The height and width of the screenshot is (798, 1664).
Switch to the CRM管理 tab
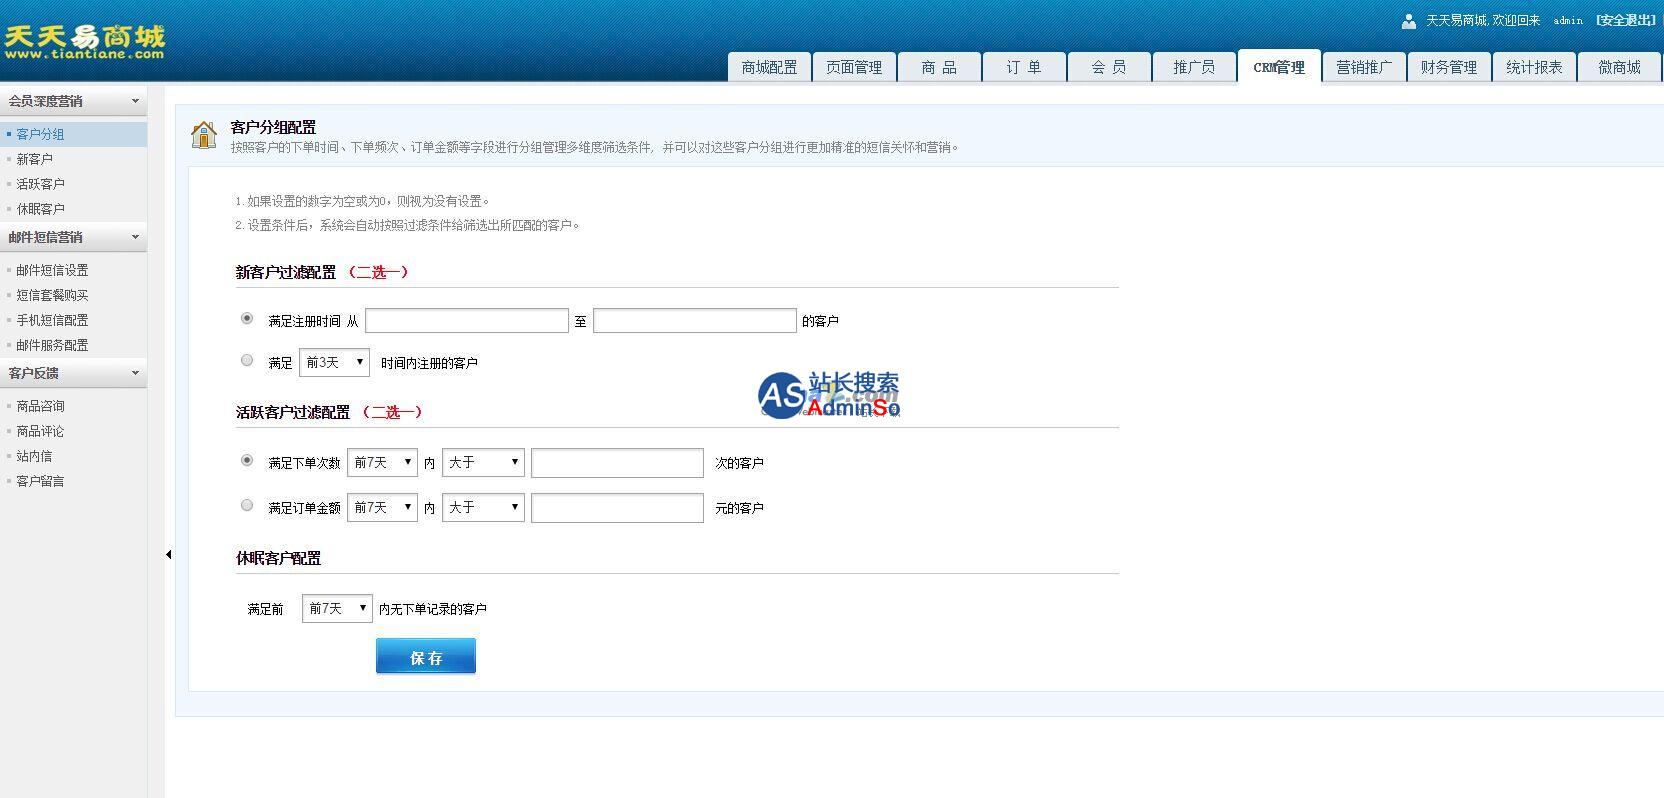[x=1279, y=67]
